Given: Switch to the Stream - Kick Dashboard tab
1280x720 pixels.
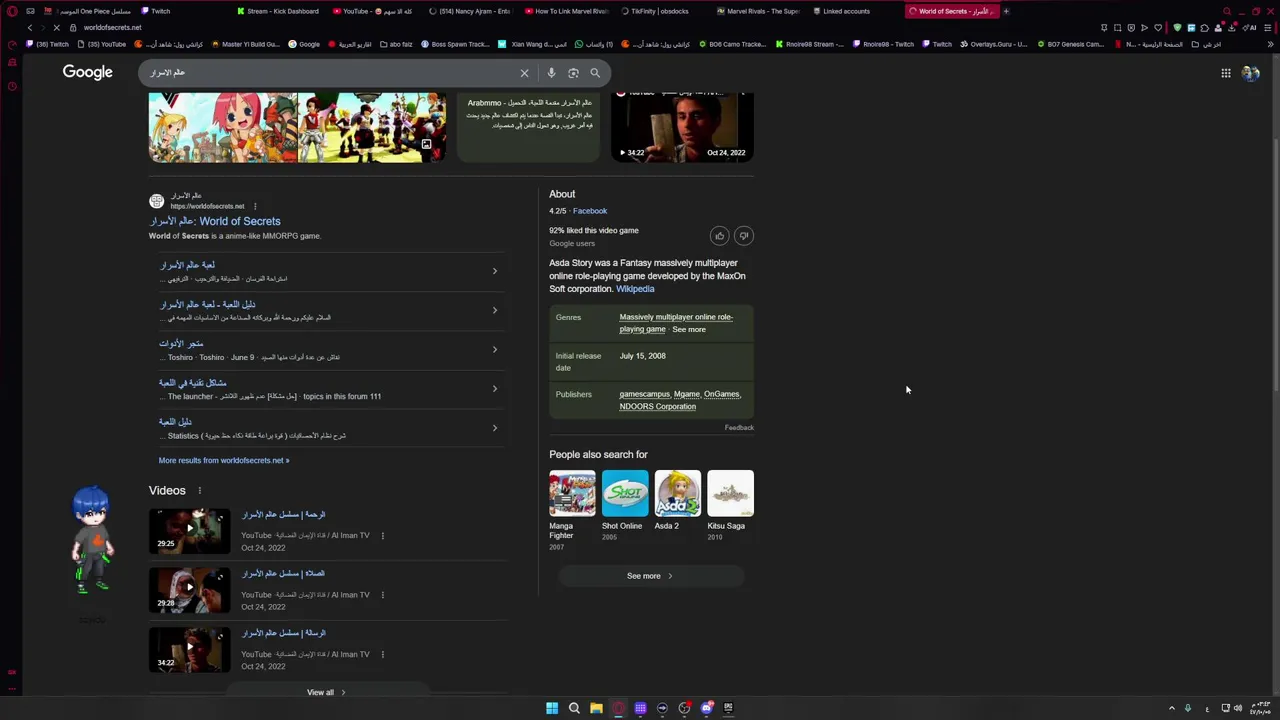Looking at the screenshot, I should [x=280, y=11].
